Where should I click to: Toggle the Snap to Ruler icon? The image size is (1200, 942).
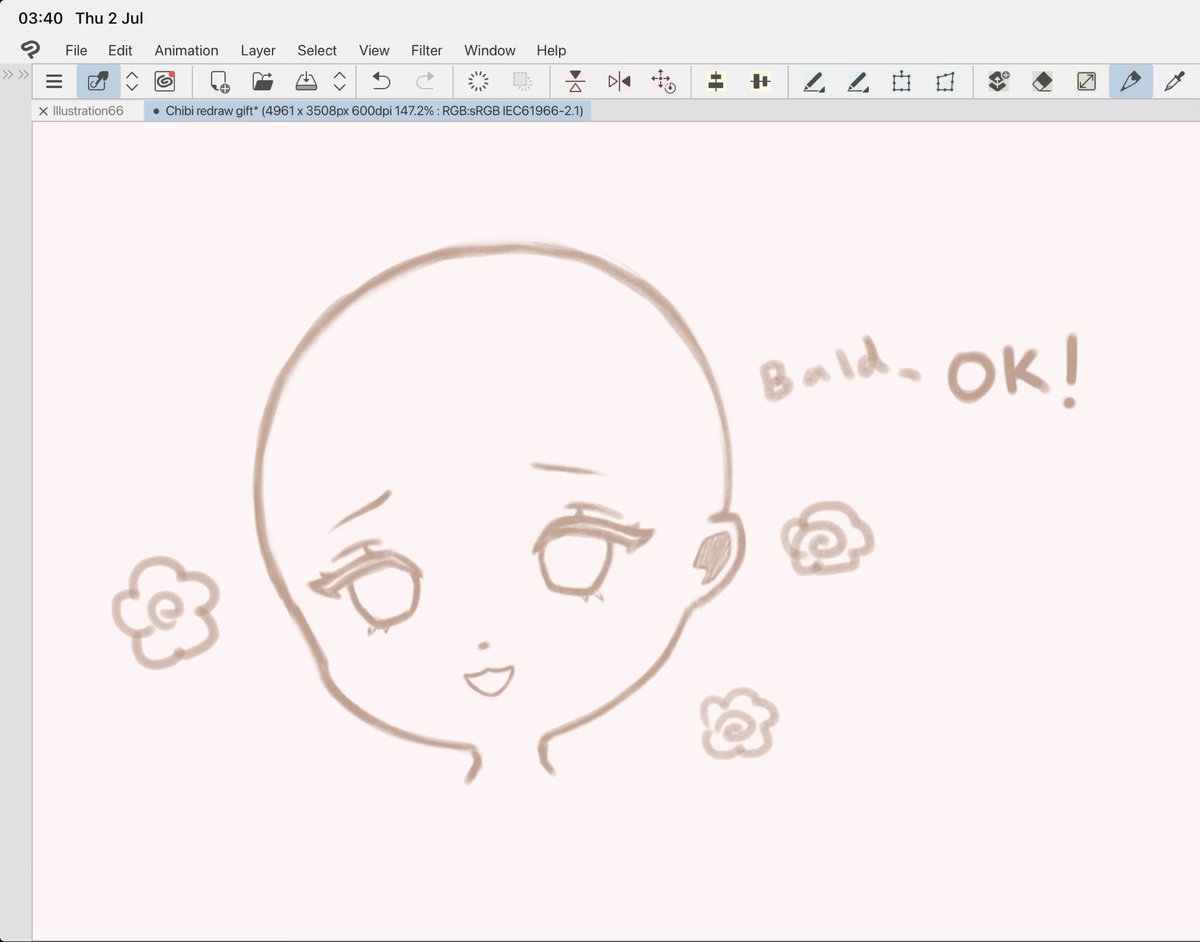(716, 82)
